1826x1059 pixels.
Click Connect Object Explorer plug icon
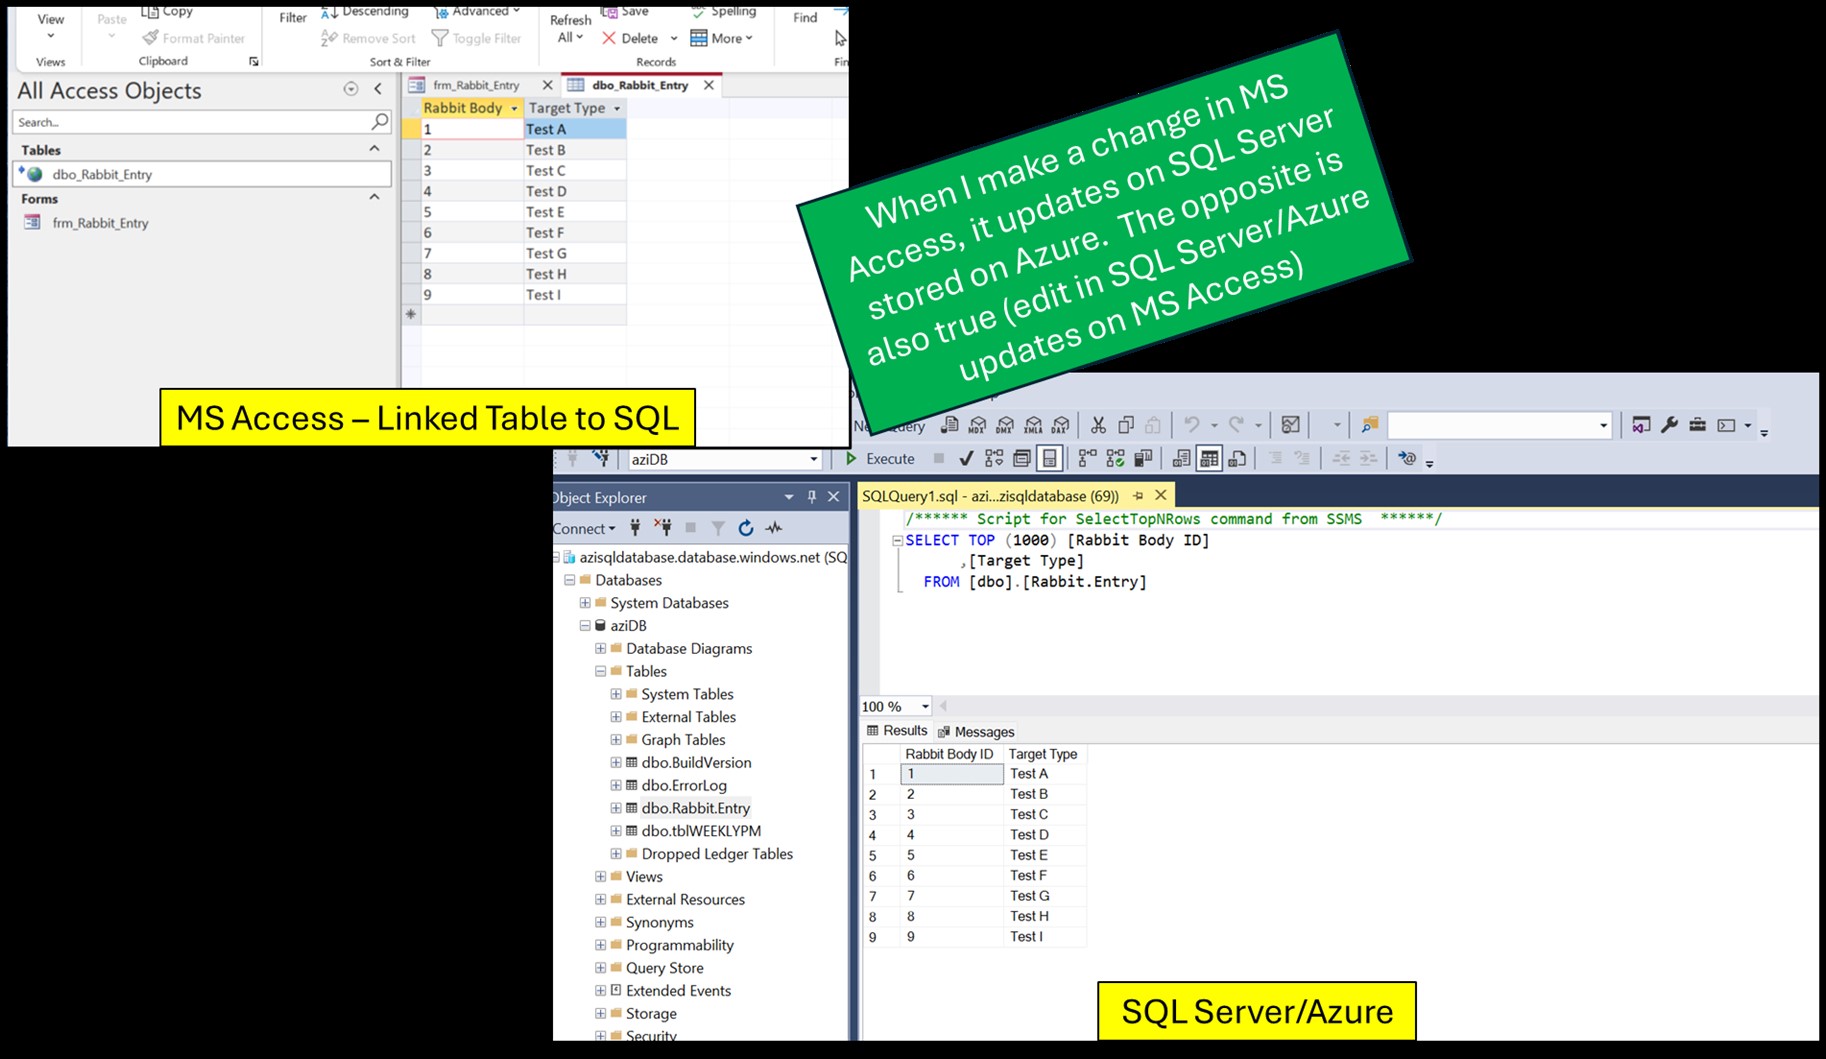pos(635,528)
